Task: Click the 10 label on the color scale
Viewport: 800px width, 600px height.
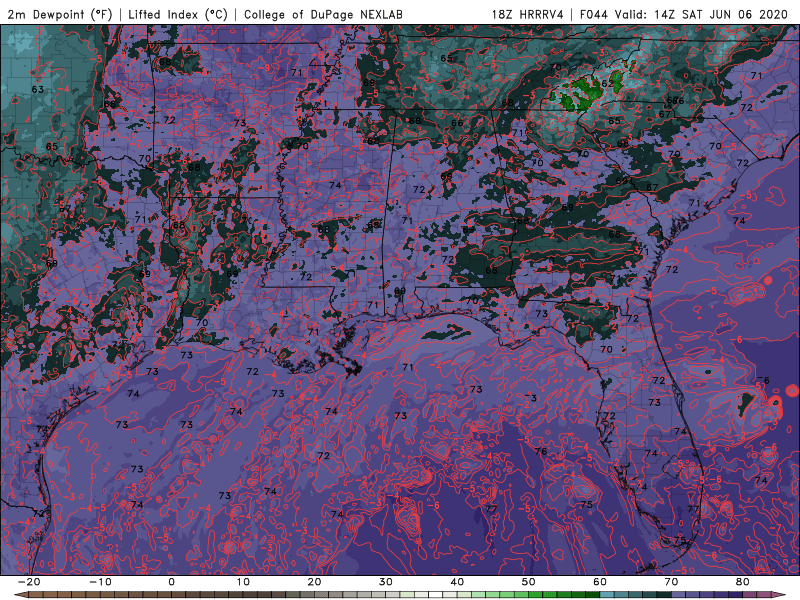Action: point(243,582)
